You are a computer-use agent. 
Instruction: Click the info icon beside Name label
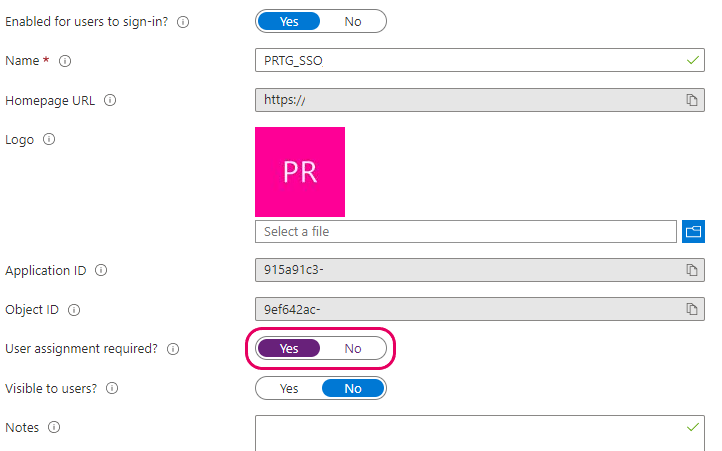65,61
